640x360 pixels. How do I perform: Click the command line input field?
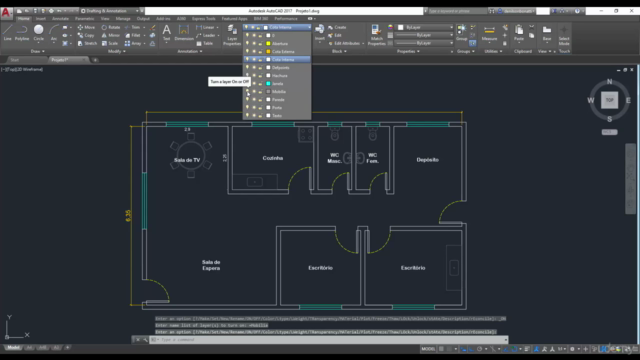point(329,340)
